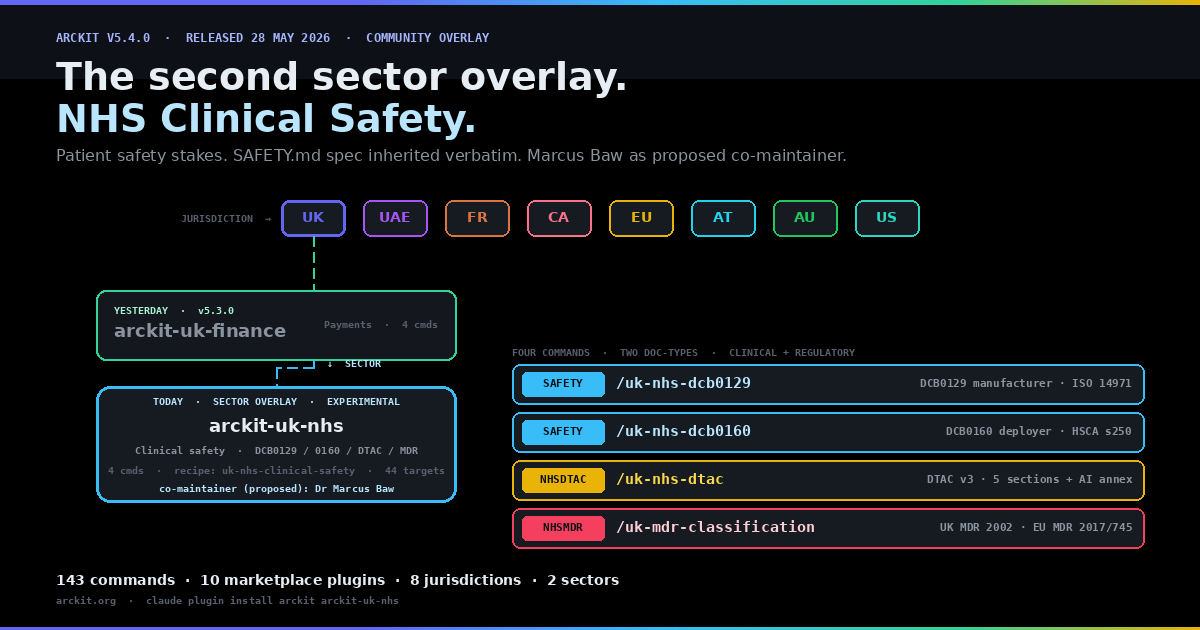Click the /uk-nhs-dcb0160 command name

(683, 432)
